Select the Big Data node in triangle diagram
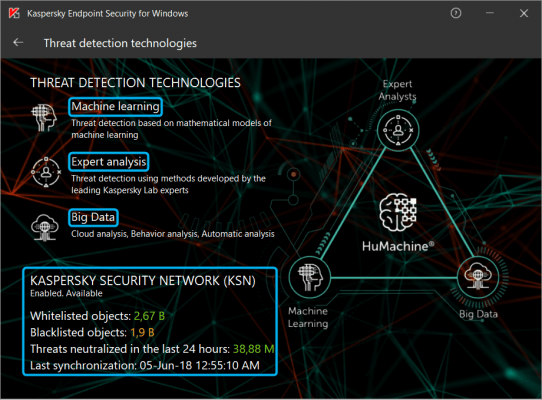 point(478,277)
